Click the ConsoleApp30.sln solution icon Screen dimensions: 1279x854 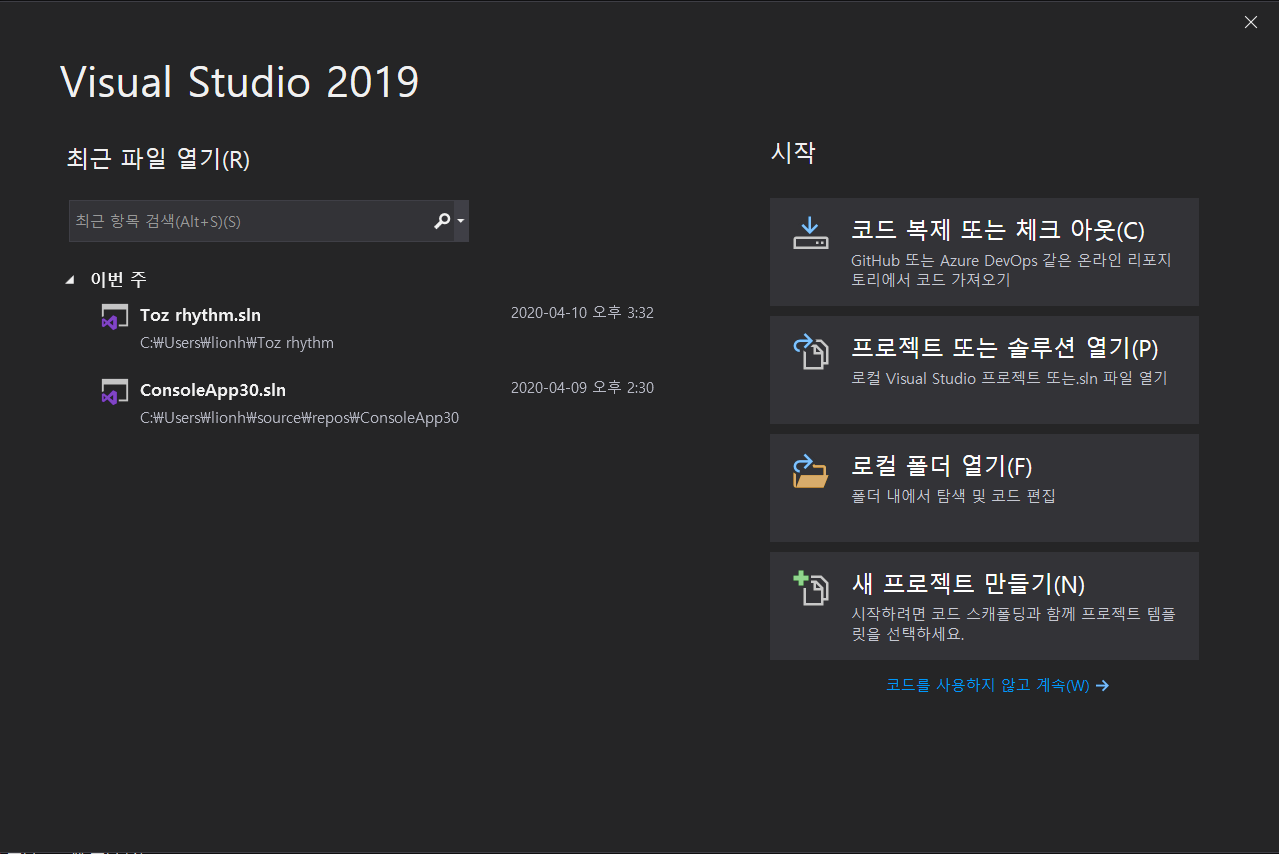[114, 392]
